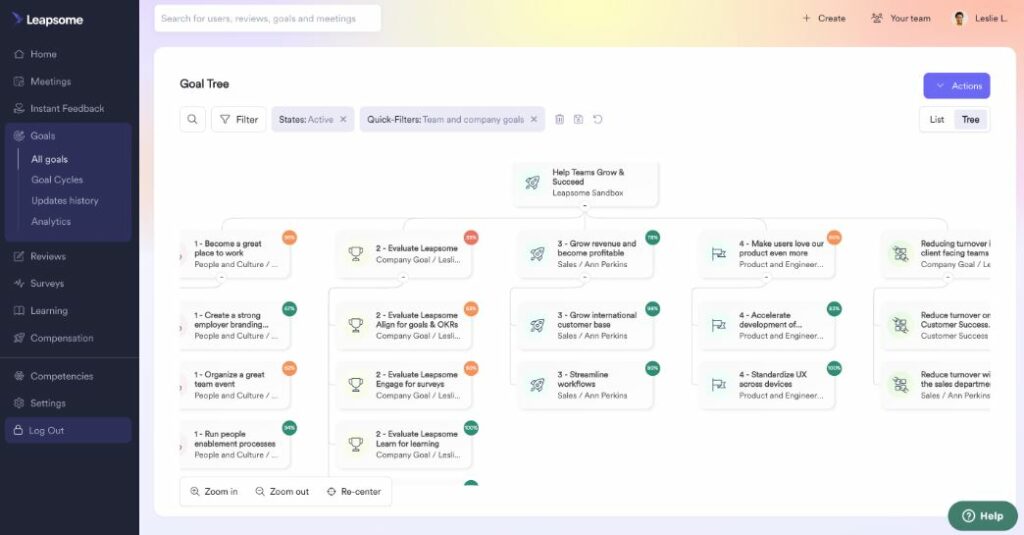Open Leslie L. profile avatar
1024x535 pixels.
(x=959, y=18)
